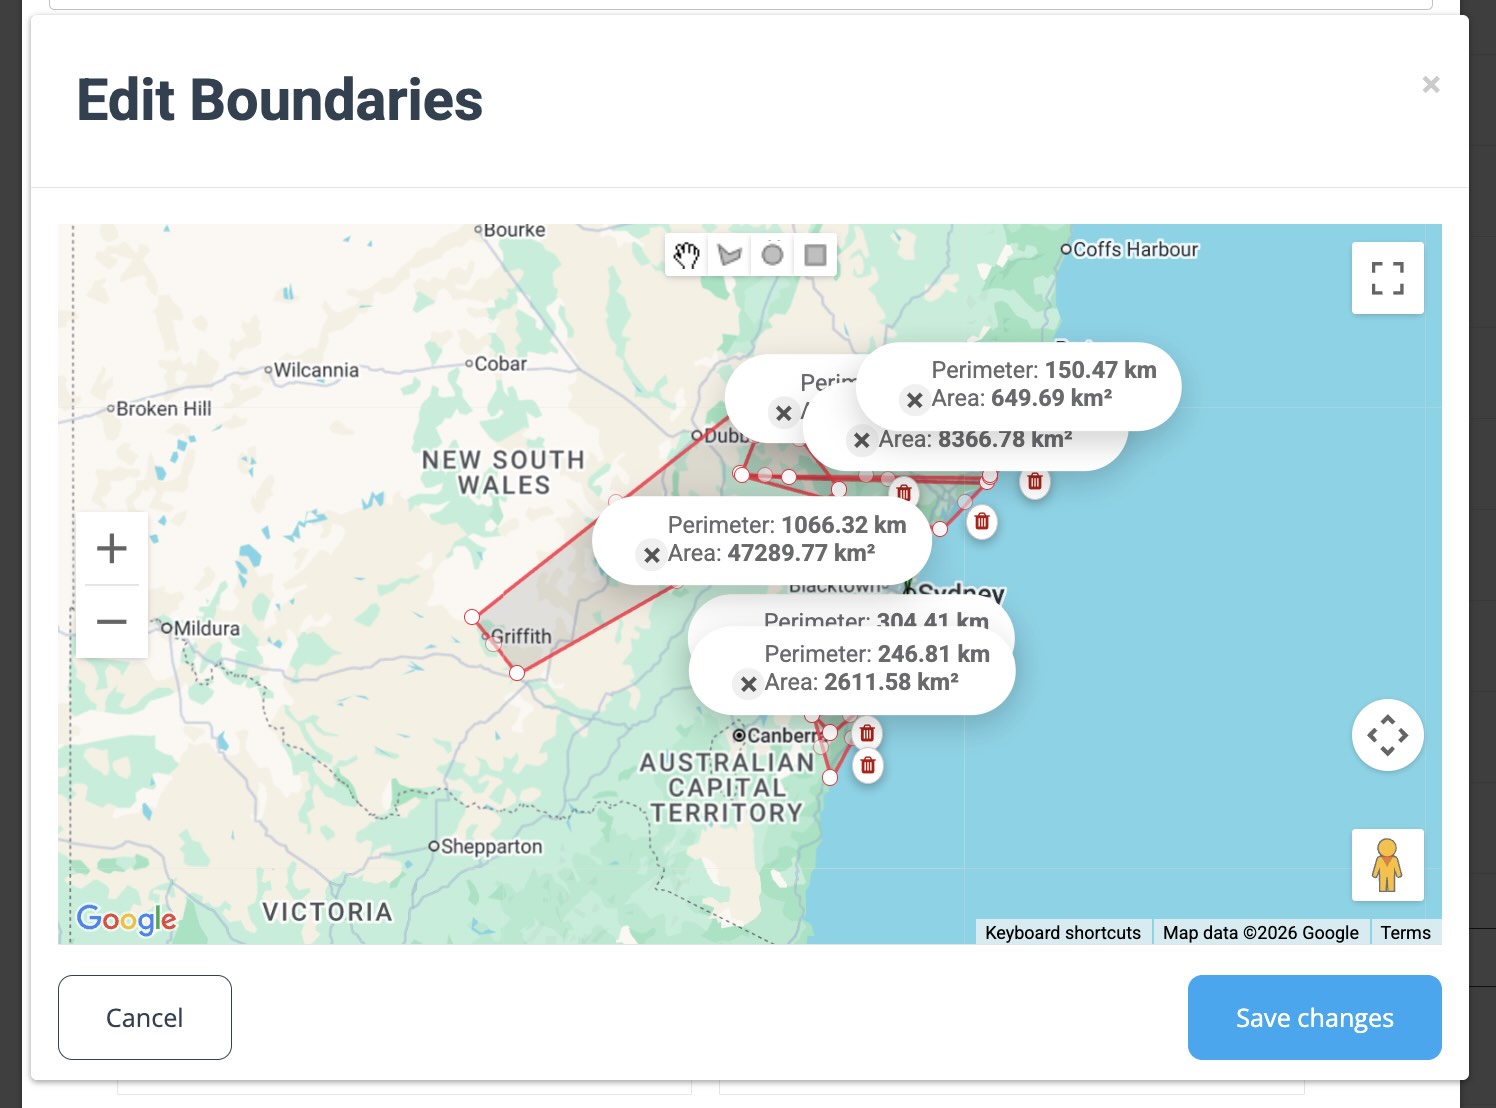
Task: Click the Street View pegman icon
Action: click(x=1387, y=865)
